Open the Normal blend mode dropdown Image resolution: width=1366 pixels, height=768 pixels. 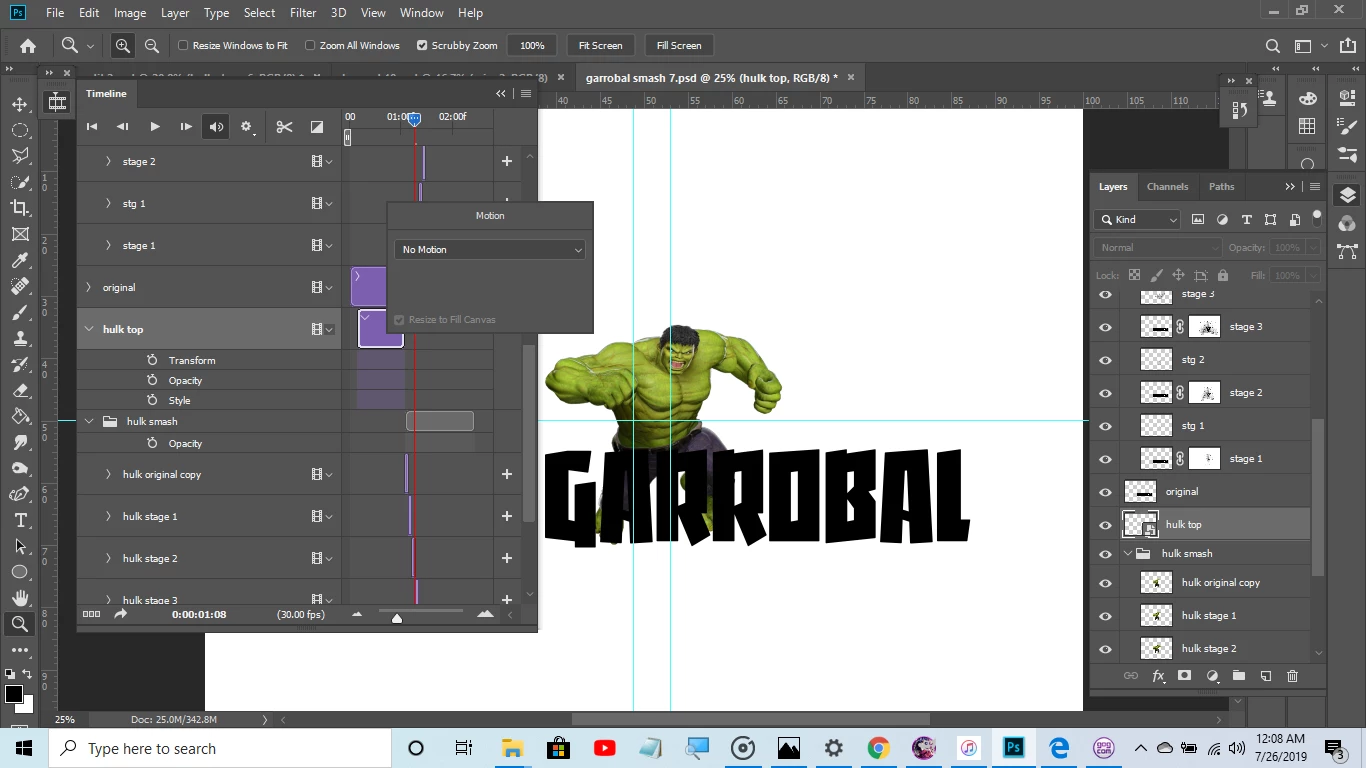[1158, 247]
